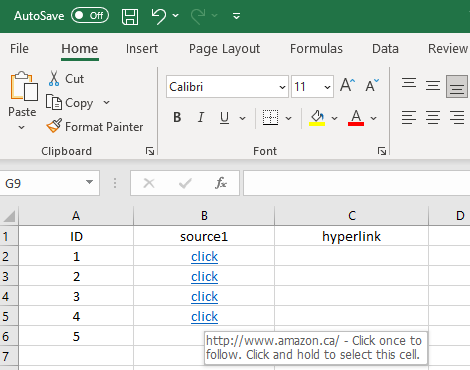470x370 pixels.
Task: Select the ID header cell
Action: coord(76,236)
